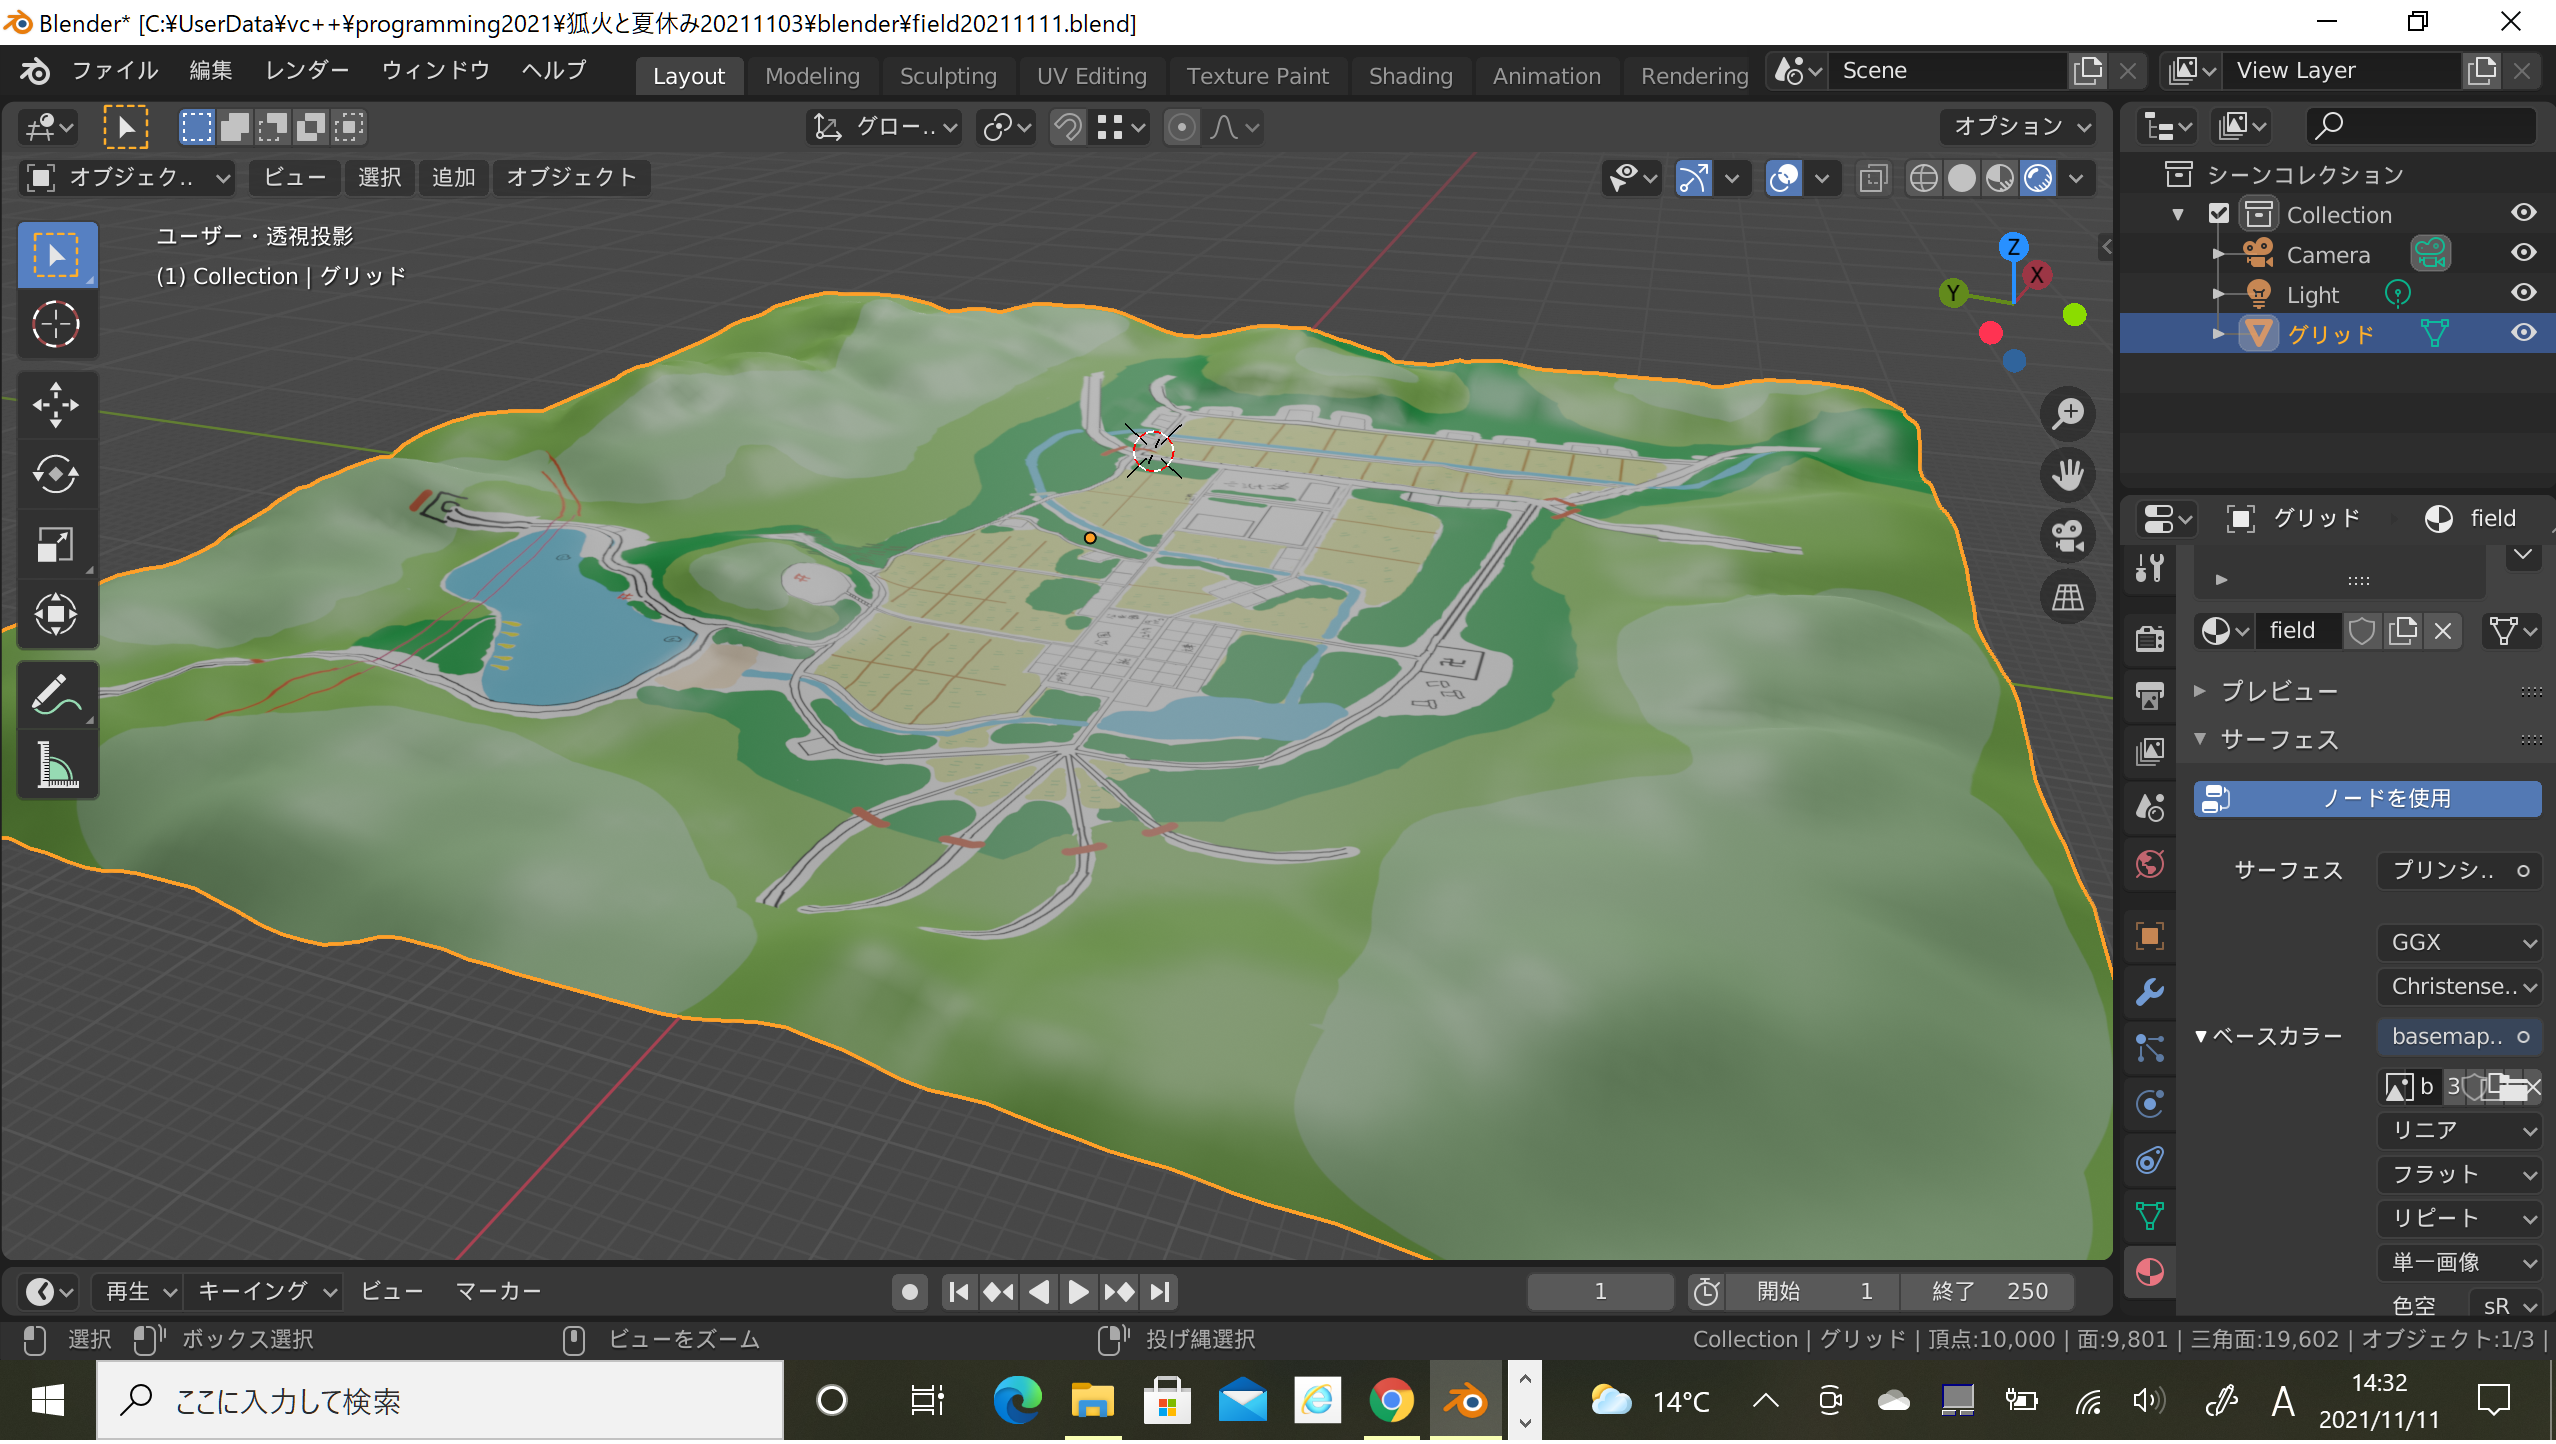The width and height of the screenshot is (2556, 1444).
Task: Select the Scale tool
Action: coord(56,545)
